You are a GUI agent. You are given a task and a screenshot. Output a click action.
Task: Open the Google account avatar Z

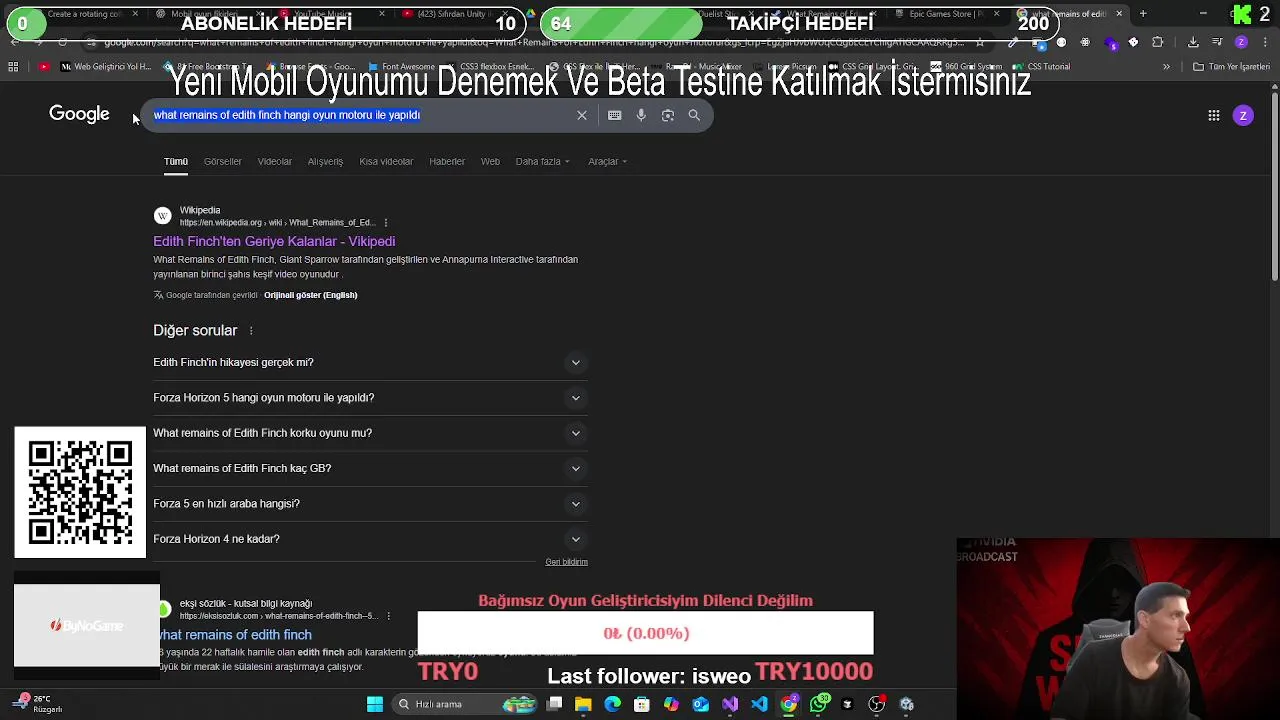point(1243,115)
